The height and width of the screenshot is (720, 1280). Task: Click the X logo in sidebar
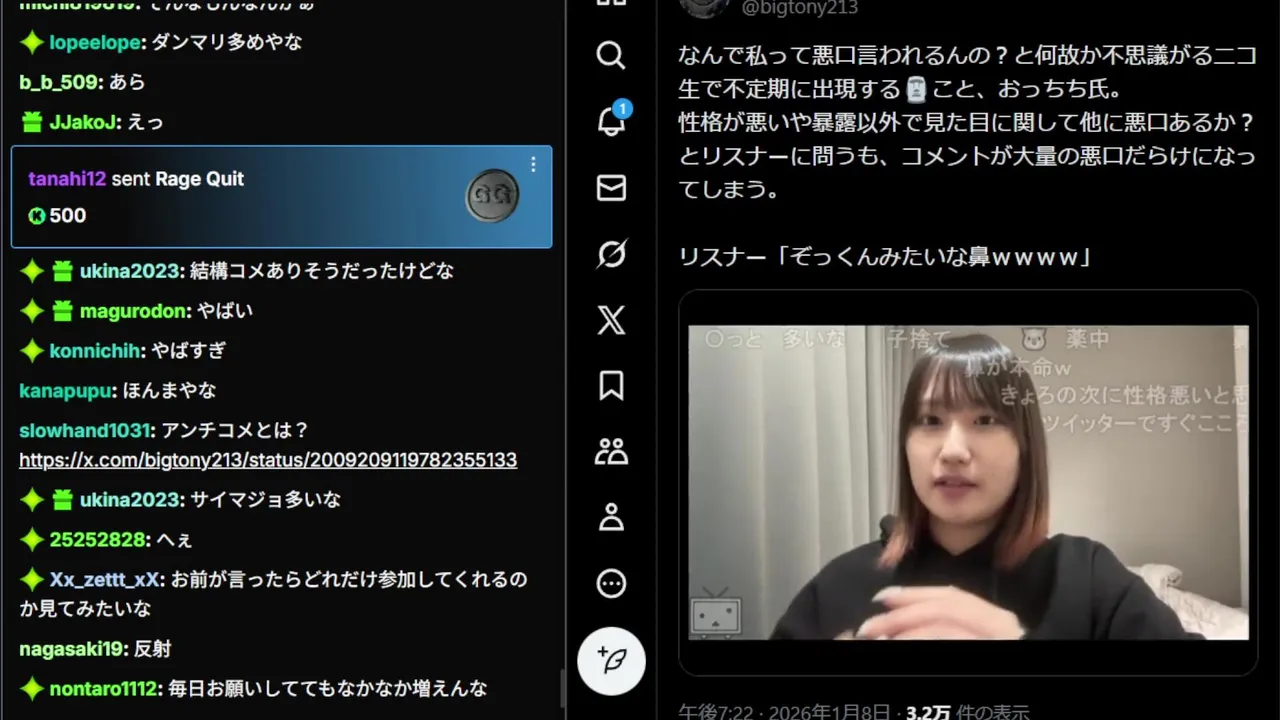tap(611, 320)
